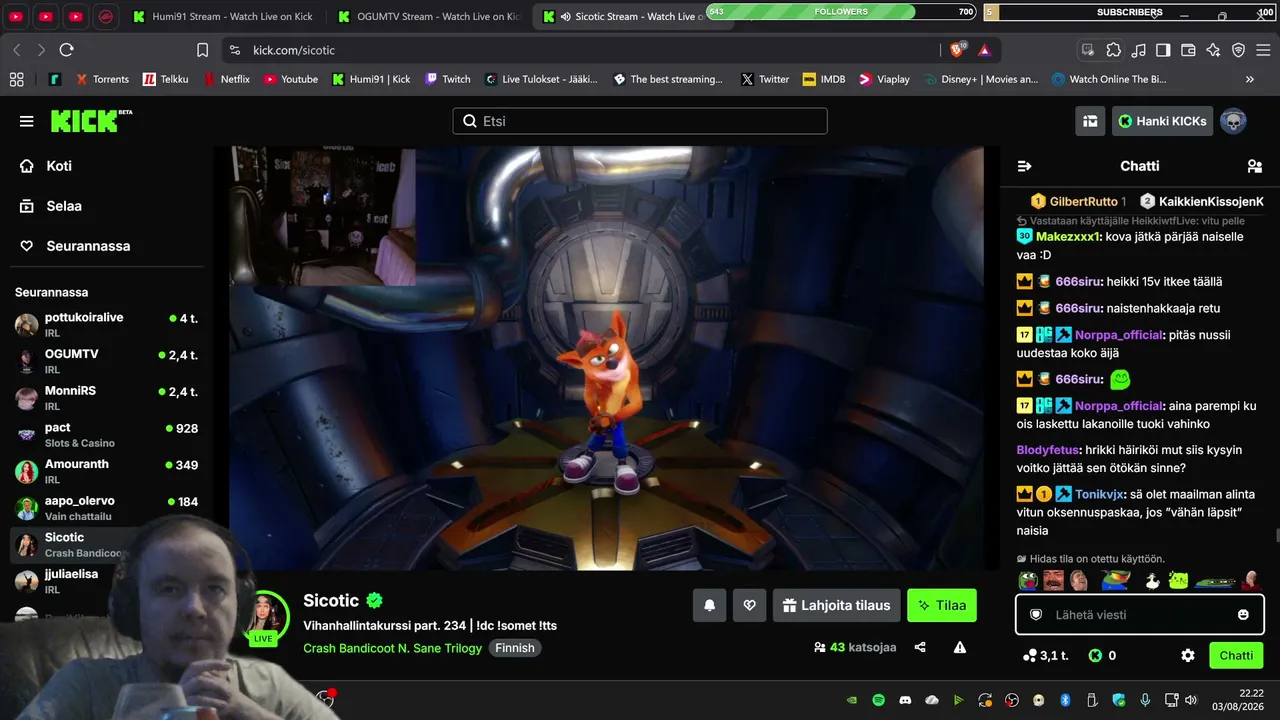Open MonniRS in the followed channels list

click(106, 398)
